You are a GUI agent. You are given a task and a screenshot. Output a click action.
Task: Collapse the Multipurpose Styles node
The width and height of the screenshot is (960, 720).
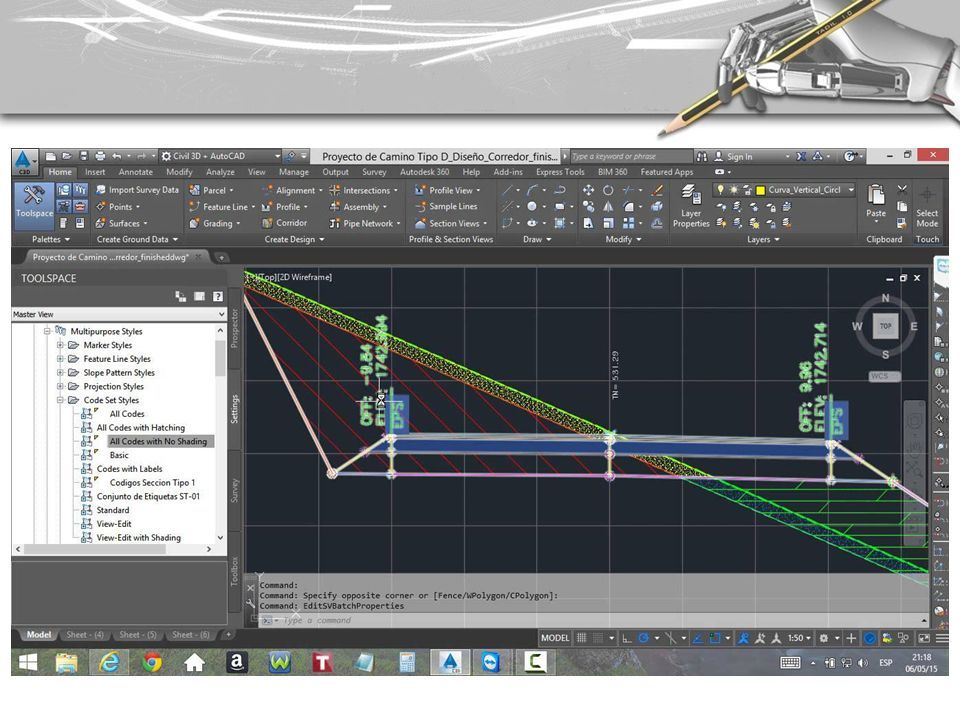pos(47,331)
